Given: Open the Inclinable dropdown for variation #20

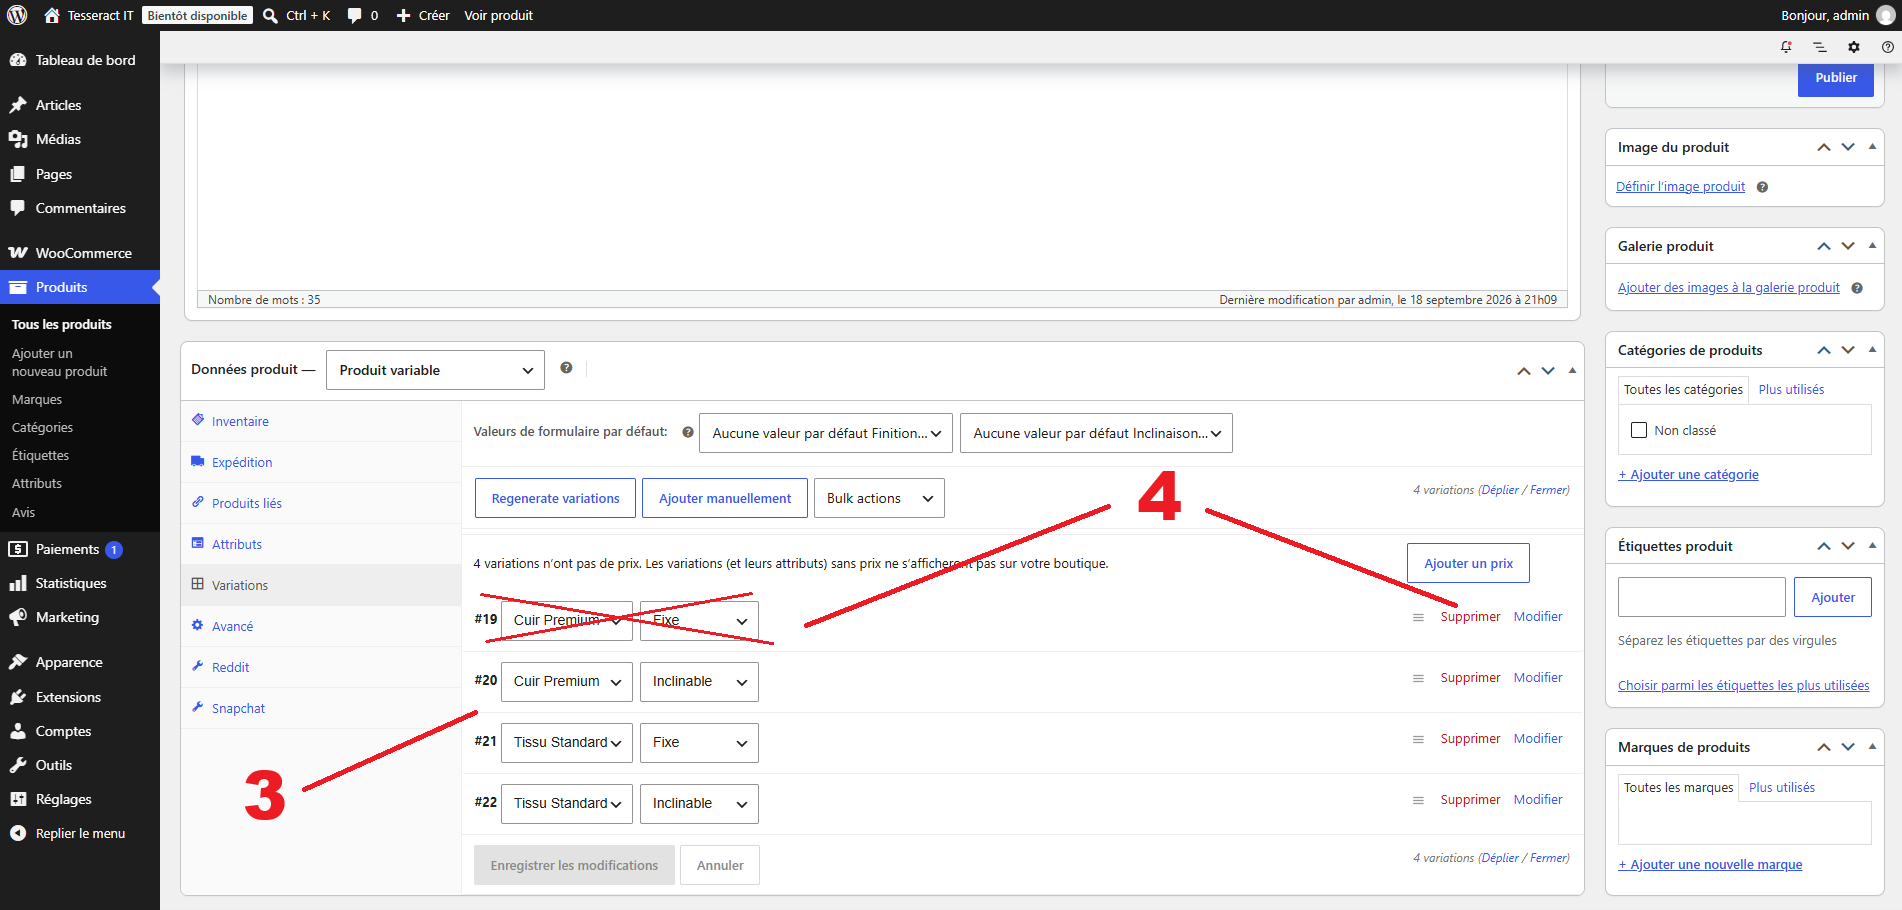Looking at the screenshot, I should 699,681.
